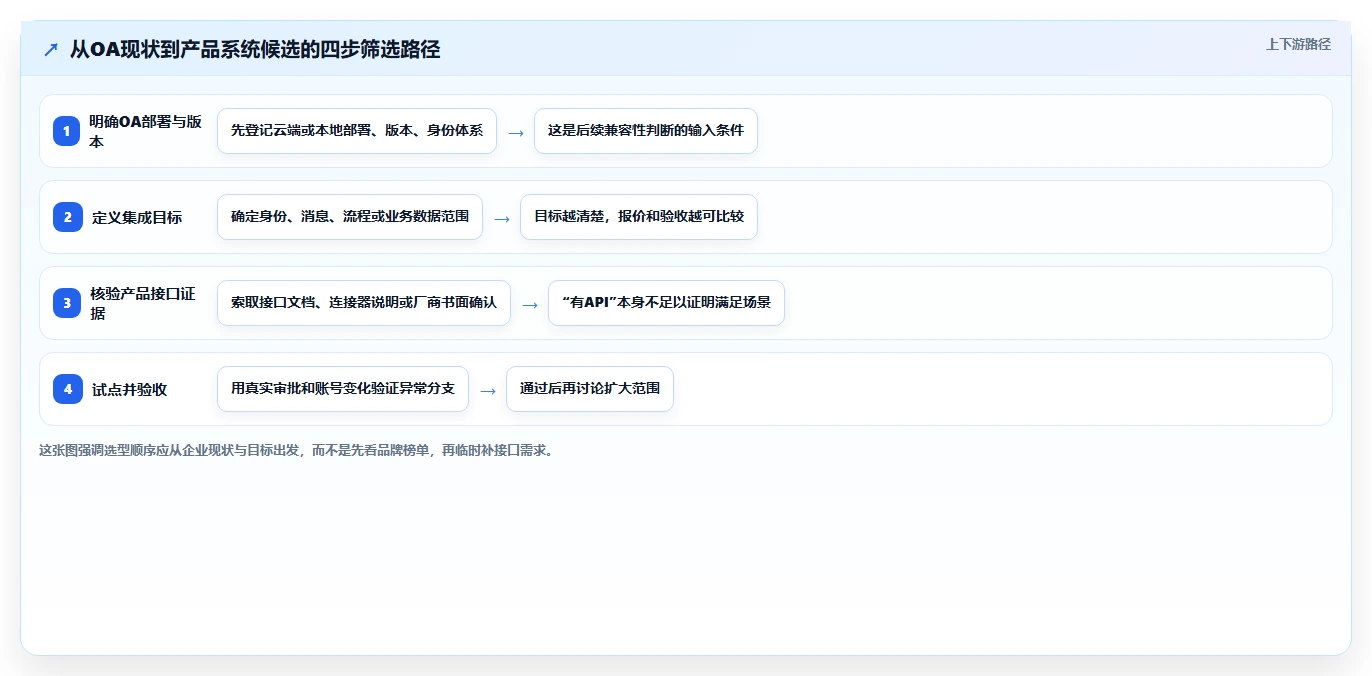Select the box 用真实审批和账号变化验证异常分支
The image size is (1372, 676).
pos(343,389)
